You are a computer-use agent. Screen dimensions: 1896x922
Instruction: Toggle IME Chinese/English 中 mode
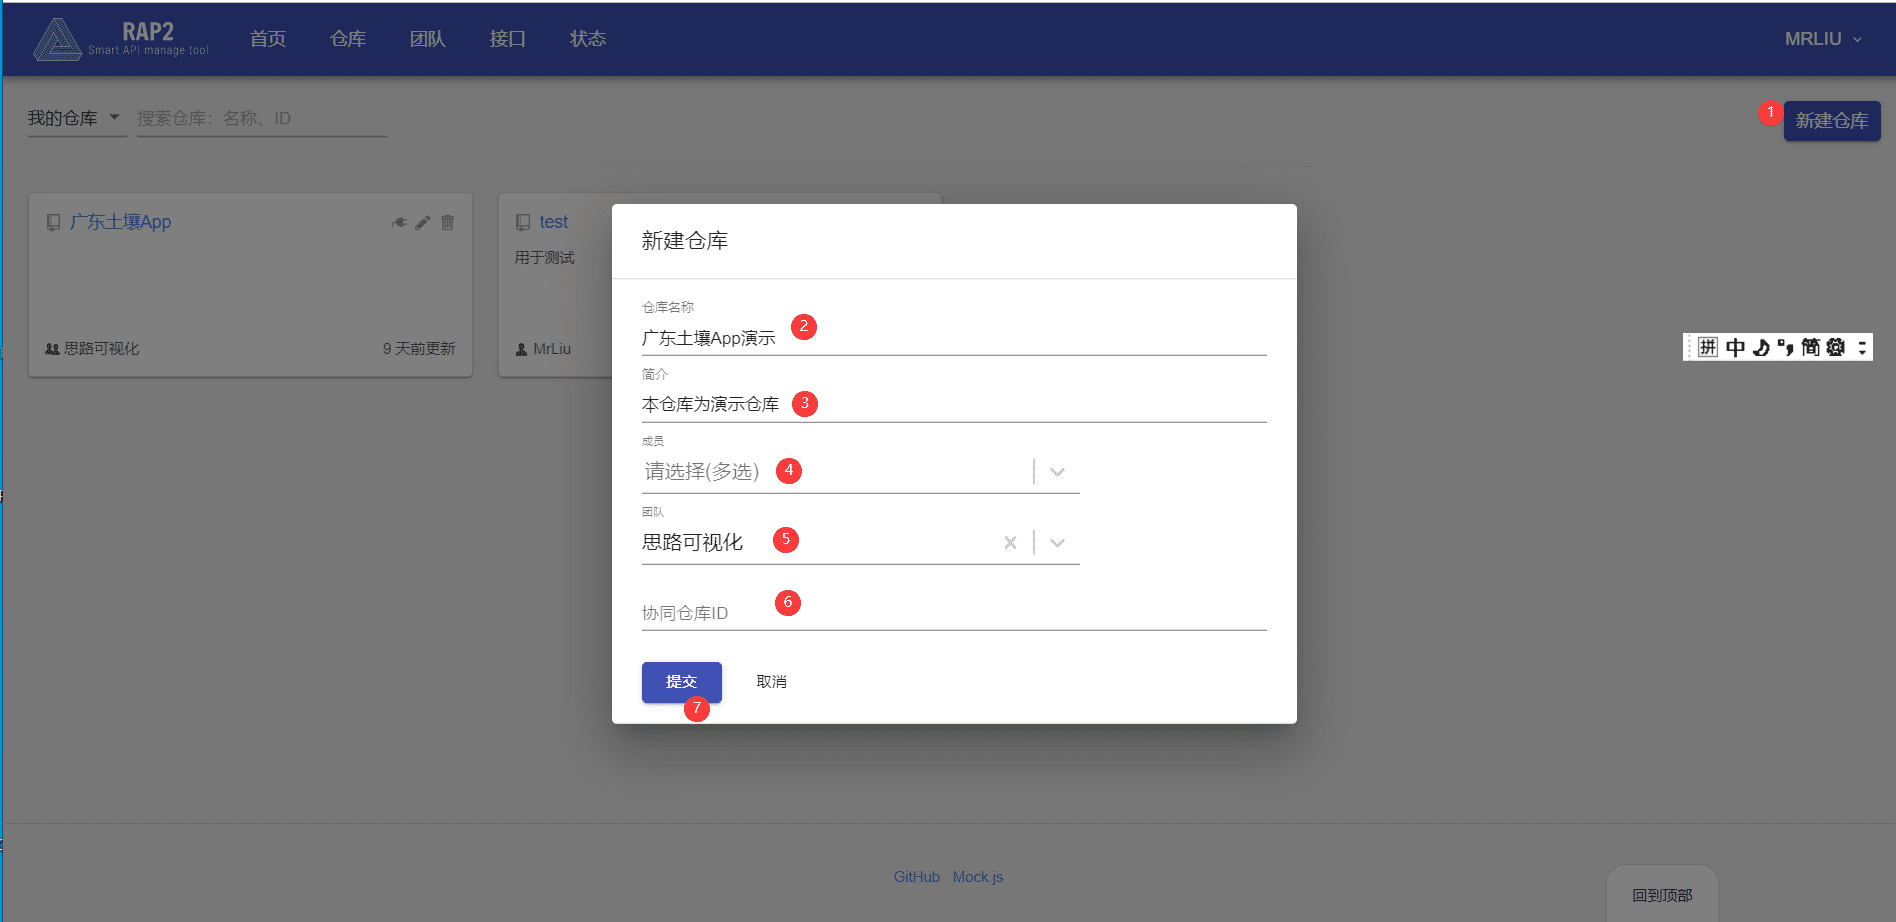[x=1735, y=347]
